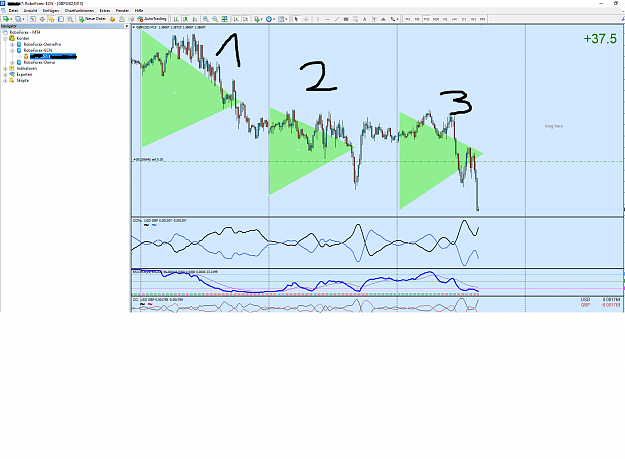Collapse the RoboForex-ECN server node

(x=12, y=51)
